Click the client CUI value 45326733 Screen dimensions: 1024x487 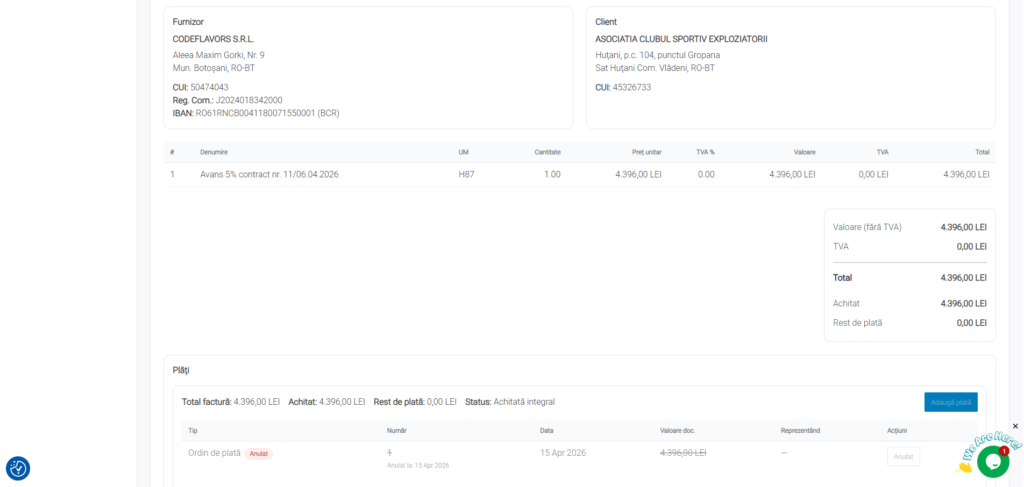pos(631,87)
